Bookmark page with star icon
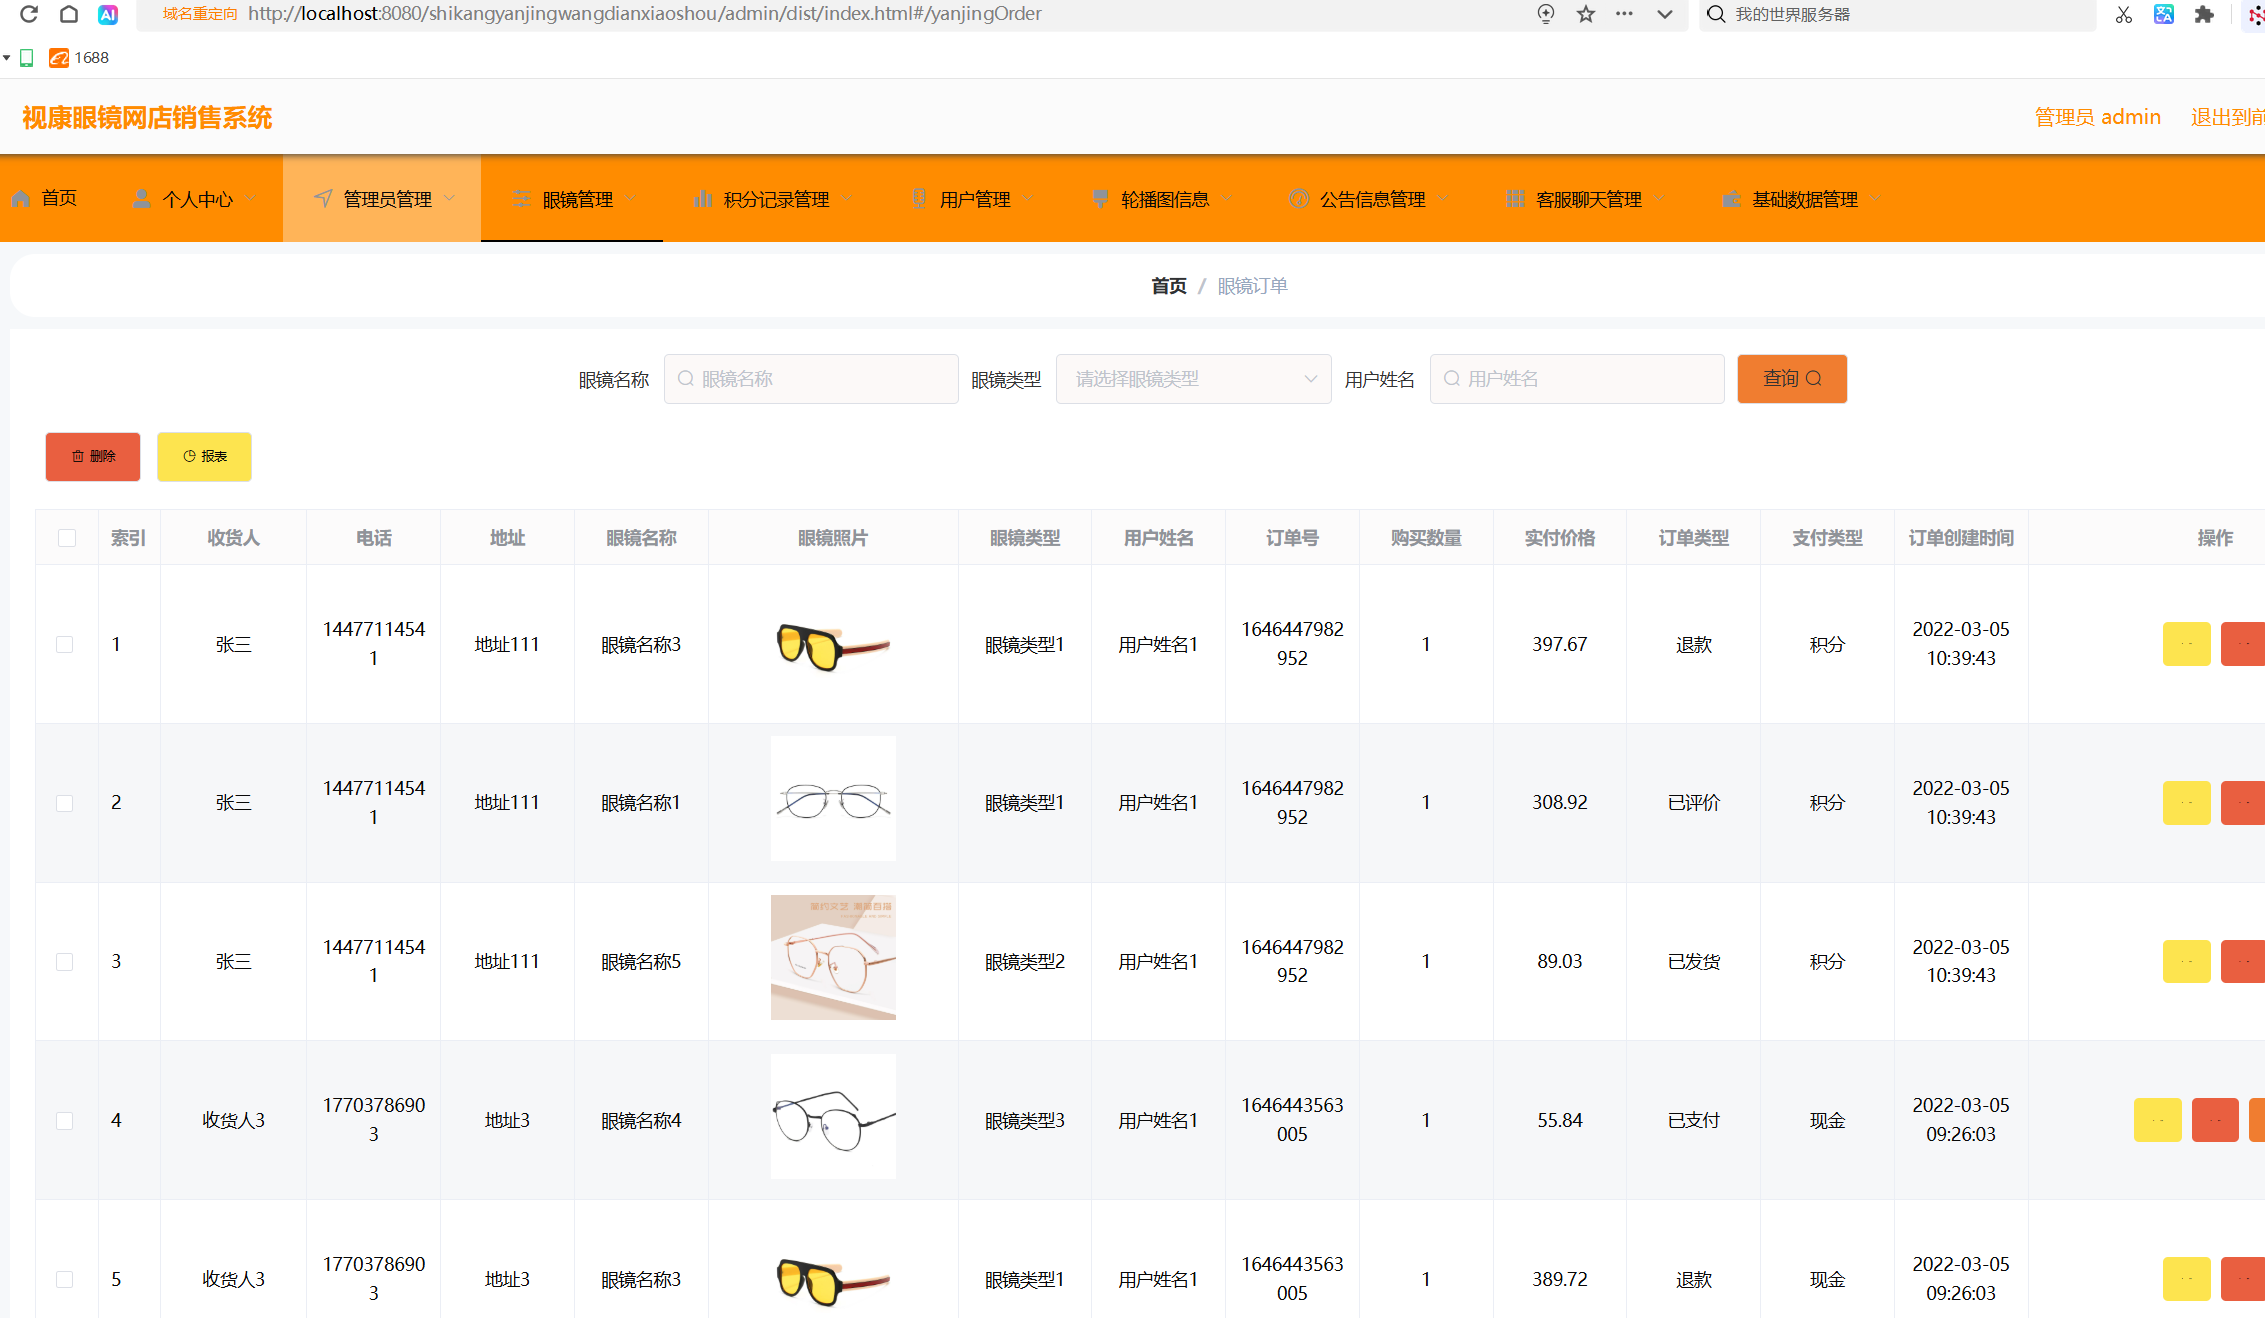Viewport: 2265px width, 1318px height. click(x=1586, y=14)
